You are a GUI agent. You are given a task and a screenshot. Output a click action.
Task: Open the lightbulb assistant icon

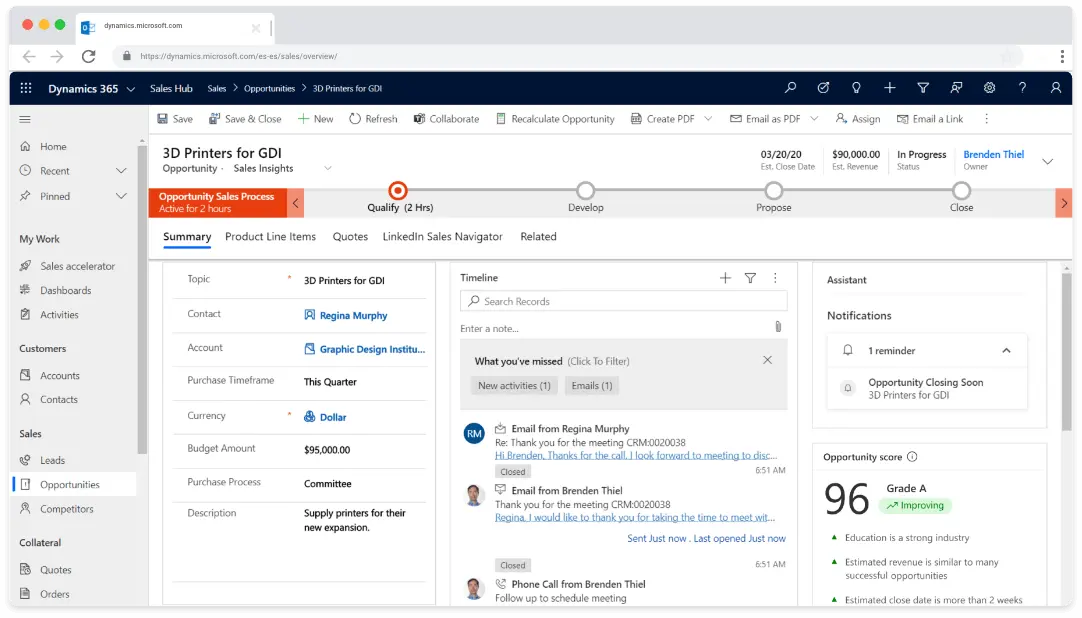coord(856,88)
